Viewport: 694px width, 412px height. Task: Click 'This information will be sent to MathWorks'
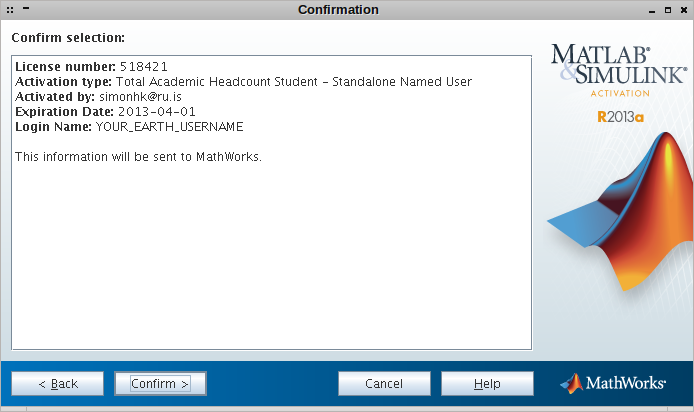(x=138, y=157)
